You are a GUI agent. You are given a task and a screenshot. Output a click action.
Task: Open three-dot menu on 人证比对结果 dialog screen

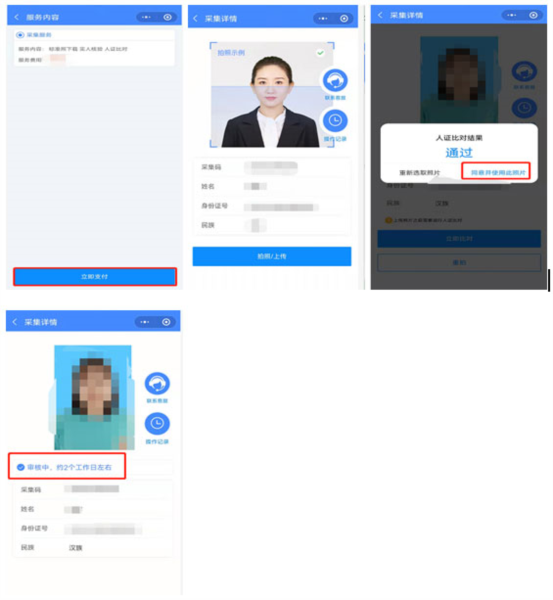tap(512, 15)
